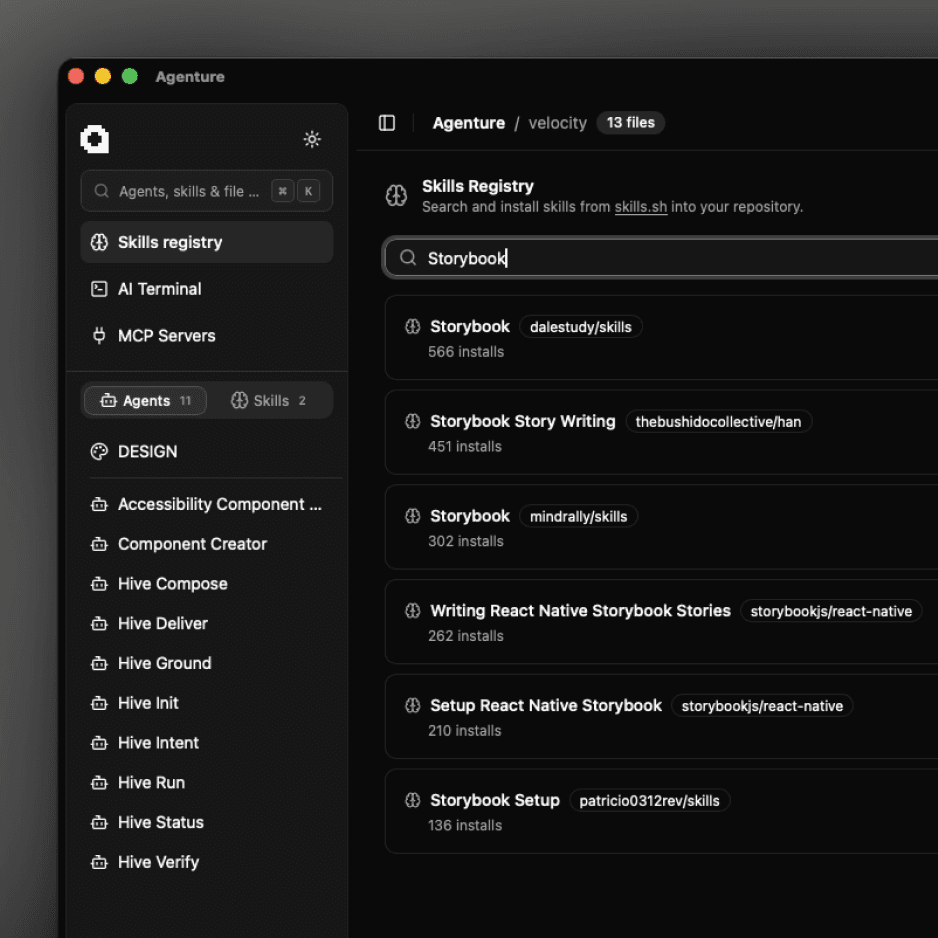
Task: Open the Storybook Setup skill card
Action: (x=662, y=811)
